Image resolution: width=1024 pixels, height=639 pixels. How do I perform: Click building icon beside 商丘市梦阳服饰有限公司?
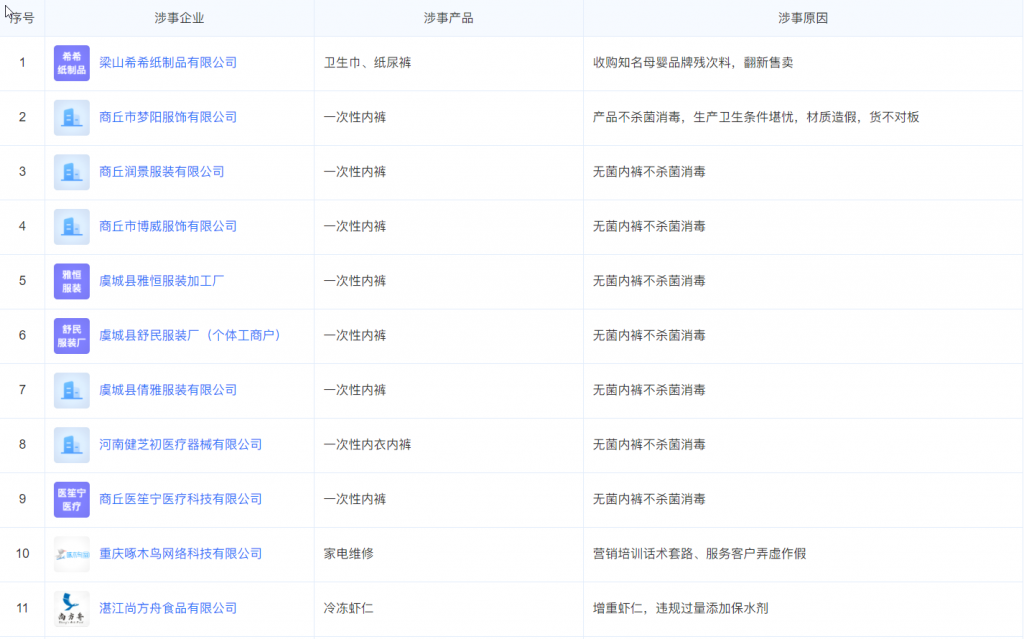[x=72, y=118]
